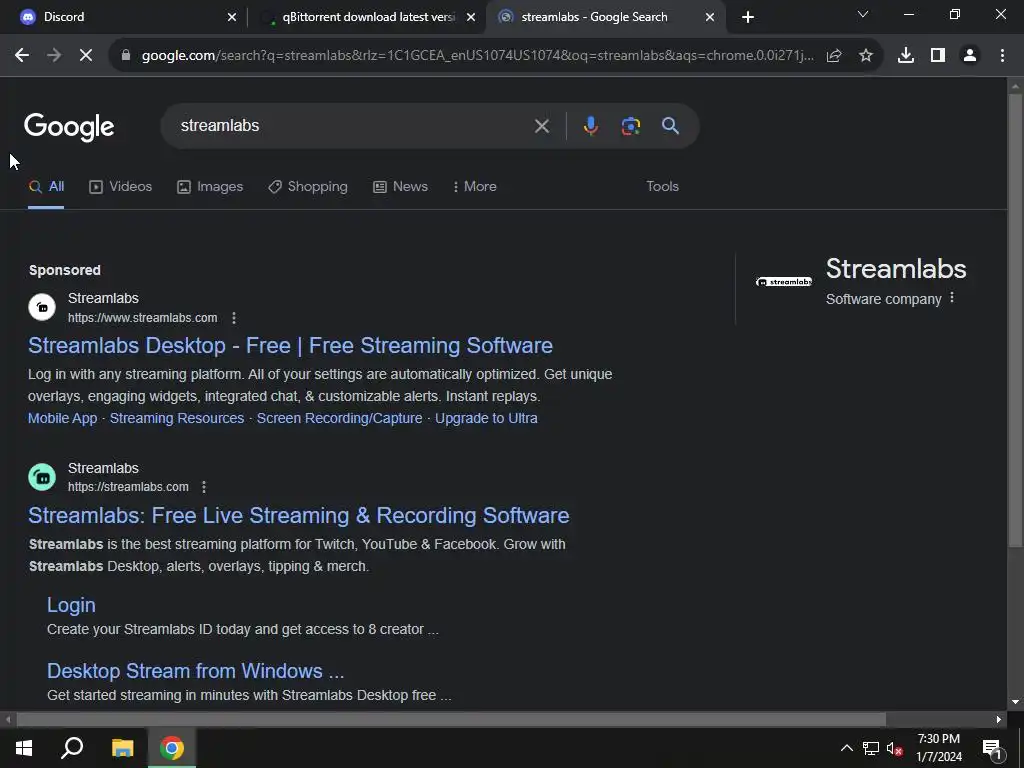The height and width of the screenshot is (768, 1024).
Task: Search by image with Google Lens
Action: point(630,125)
